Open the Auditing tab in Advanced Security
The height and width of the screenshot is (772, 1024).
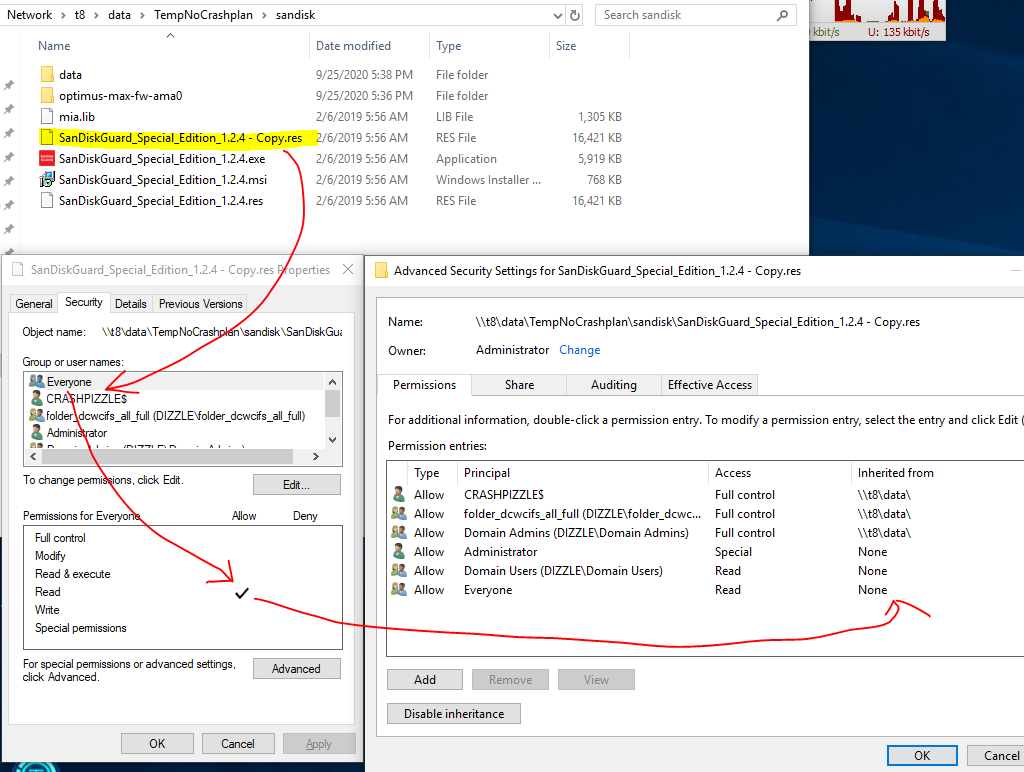pos(614,385)
